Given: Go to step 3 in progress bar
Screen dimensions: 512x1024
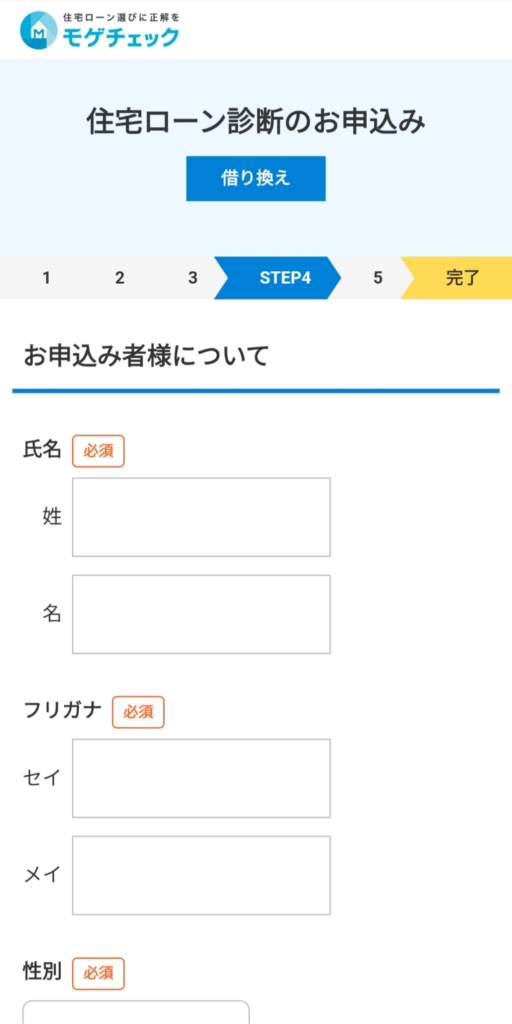Looking at the screenshot, I should tap(193, 278).
